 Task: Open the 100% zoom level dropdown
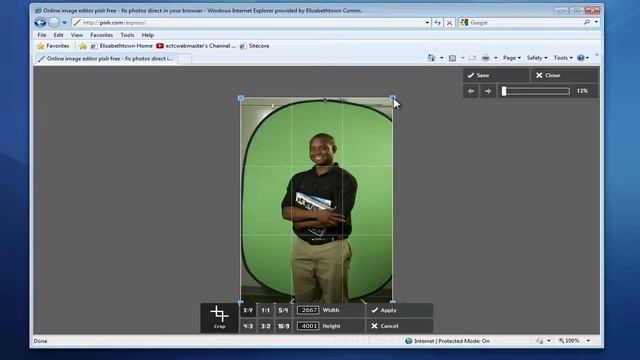pos(588,340)
